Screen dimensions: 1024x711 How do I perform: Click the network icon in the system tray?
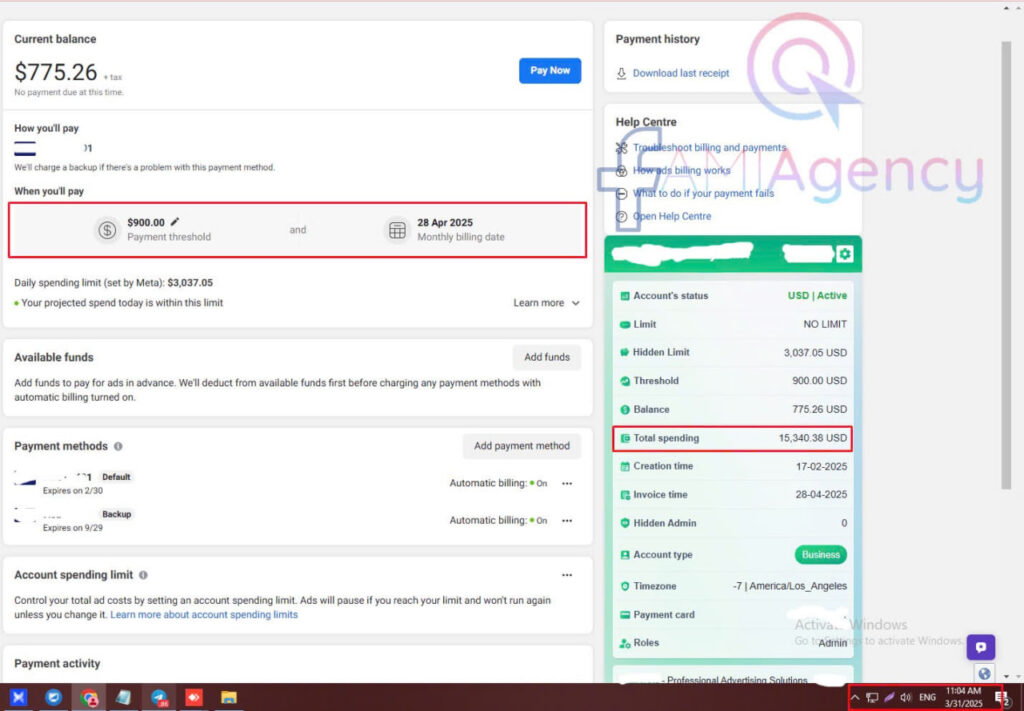tap(872, 698)
